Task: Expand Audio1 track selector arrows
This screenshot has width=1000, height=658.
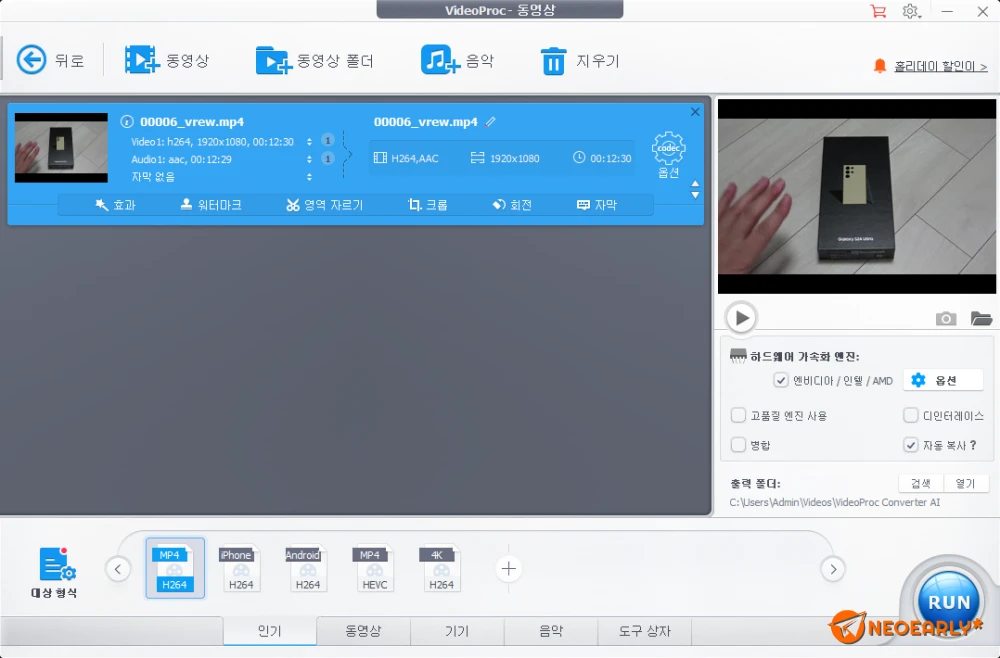Action: click(309, 159)
